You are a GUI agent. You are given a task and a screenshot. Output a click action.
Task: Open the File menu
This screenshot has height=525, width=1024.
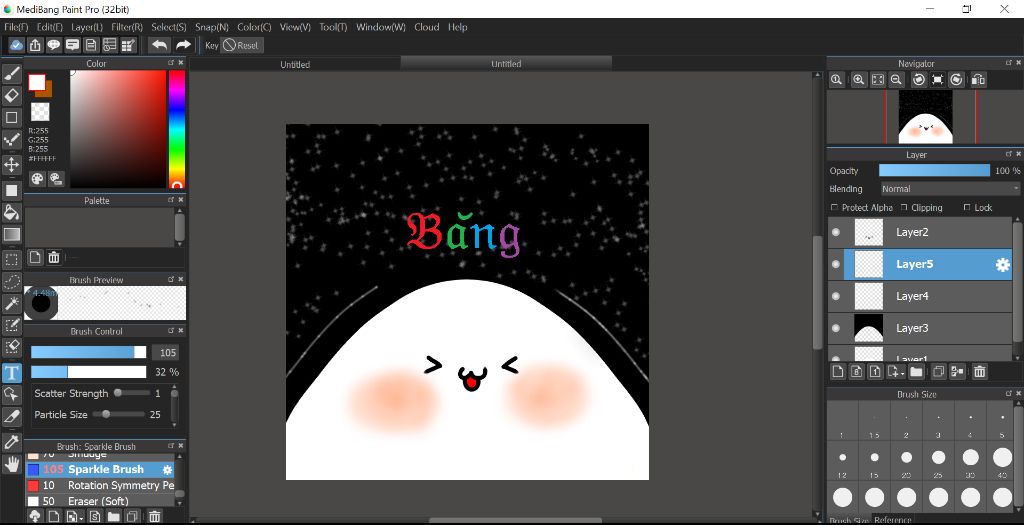pos(16,27)
